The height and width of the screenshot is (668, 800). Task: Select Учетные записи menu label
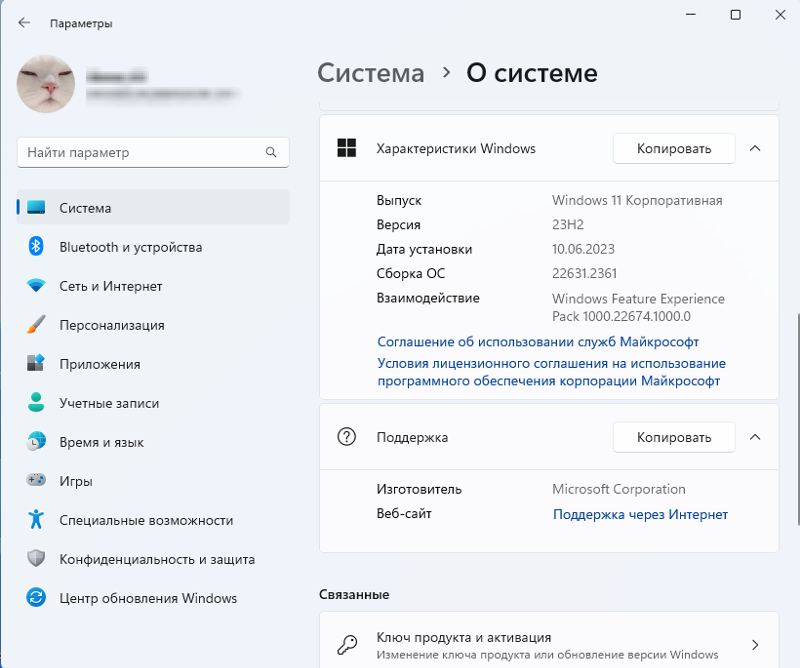[x=109, y=403]
